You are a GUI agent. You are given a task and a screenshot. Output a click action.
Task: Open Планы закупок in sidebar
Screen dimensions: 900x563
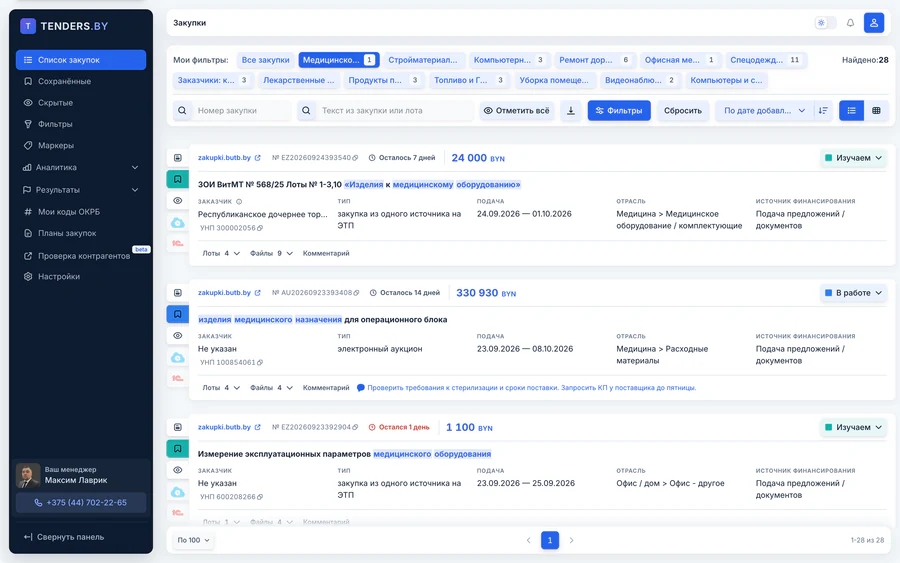click(81, 233)
